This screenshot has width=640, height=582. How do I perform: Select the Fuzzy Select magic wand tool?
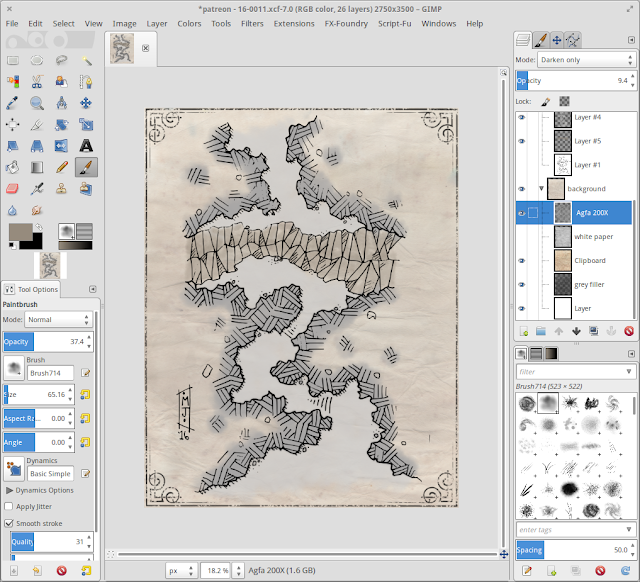pyautogui.click(x=86, y=60)
